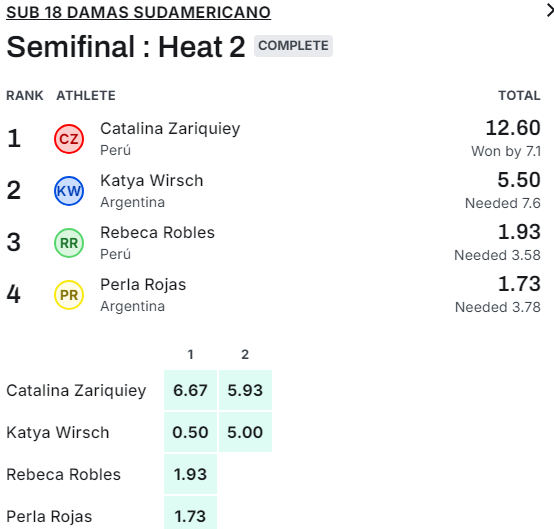This screenshot has height=529, width=554.
Task: Select Catalina Zariquiey's wave 2 score 5.93
Action: pyautogui.click(x=245, y=390)
